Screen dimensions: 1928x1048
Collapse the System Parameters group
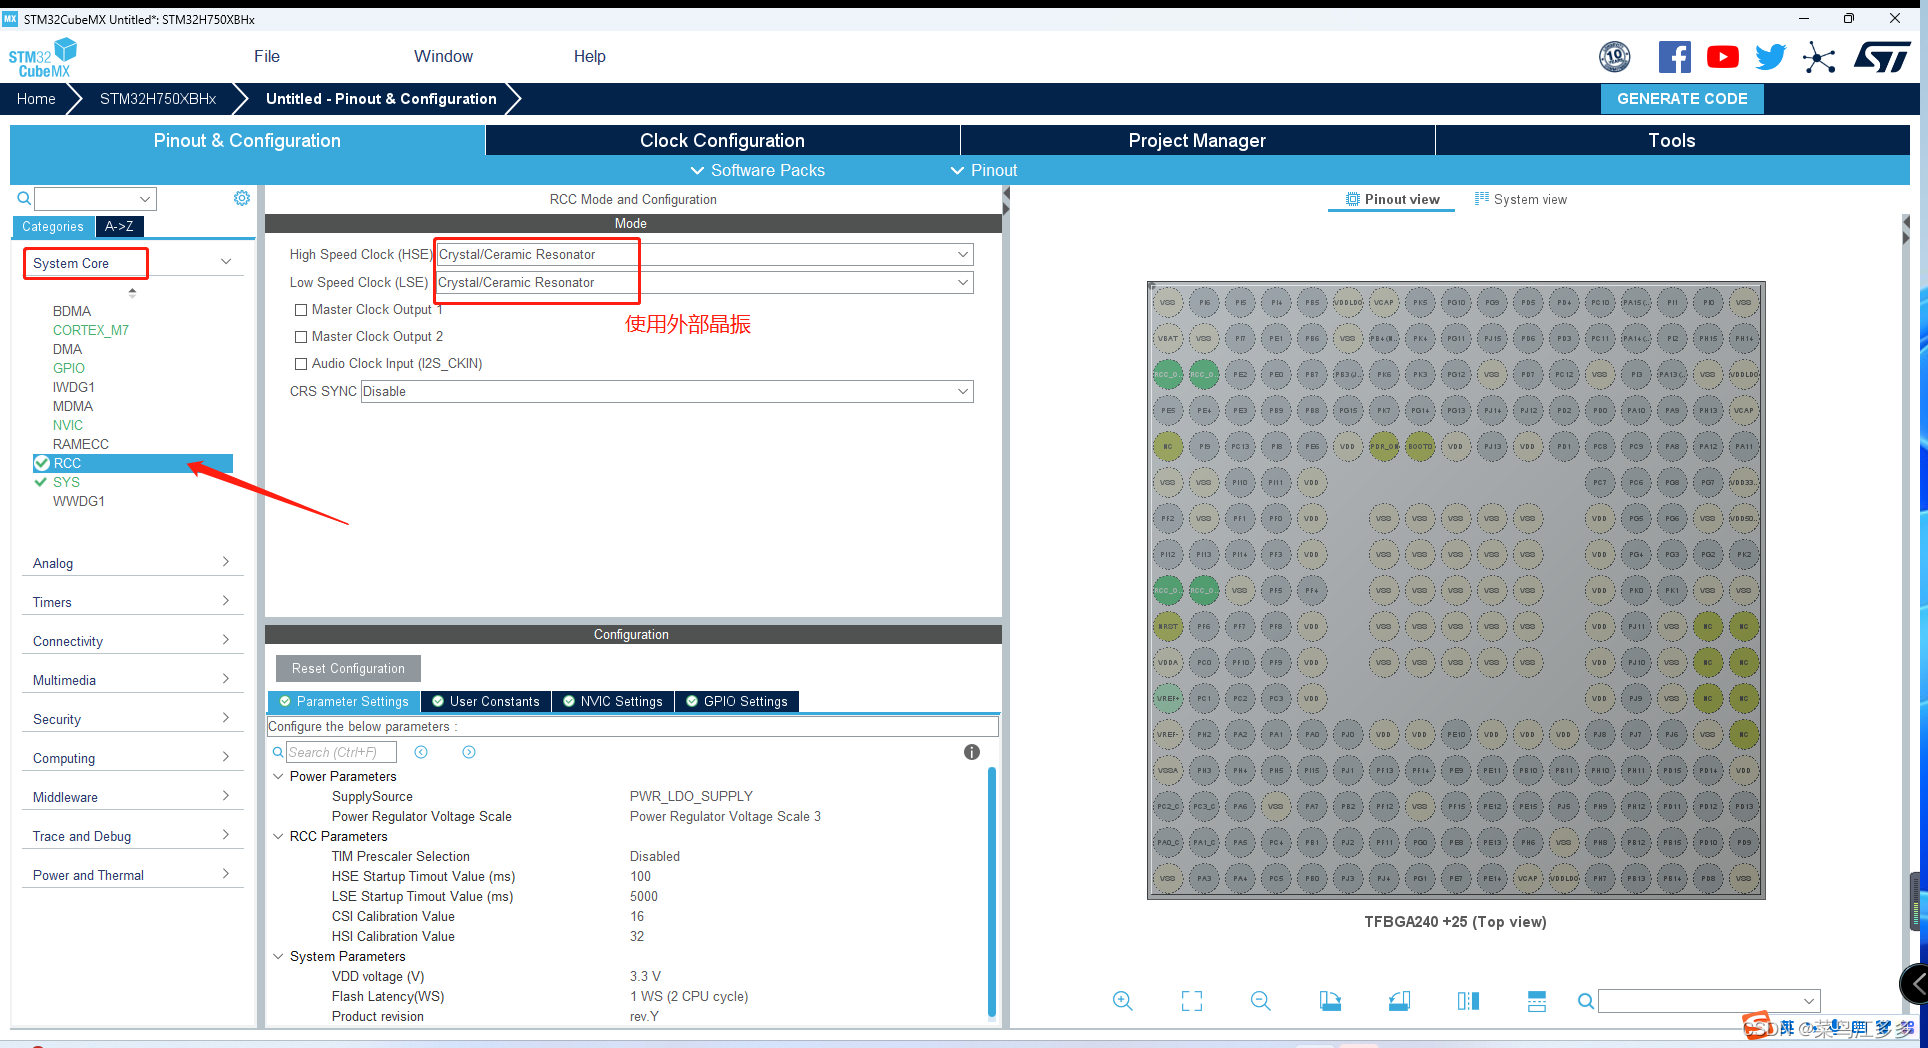(x=278, y=956)
